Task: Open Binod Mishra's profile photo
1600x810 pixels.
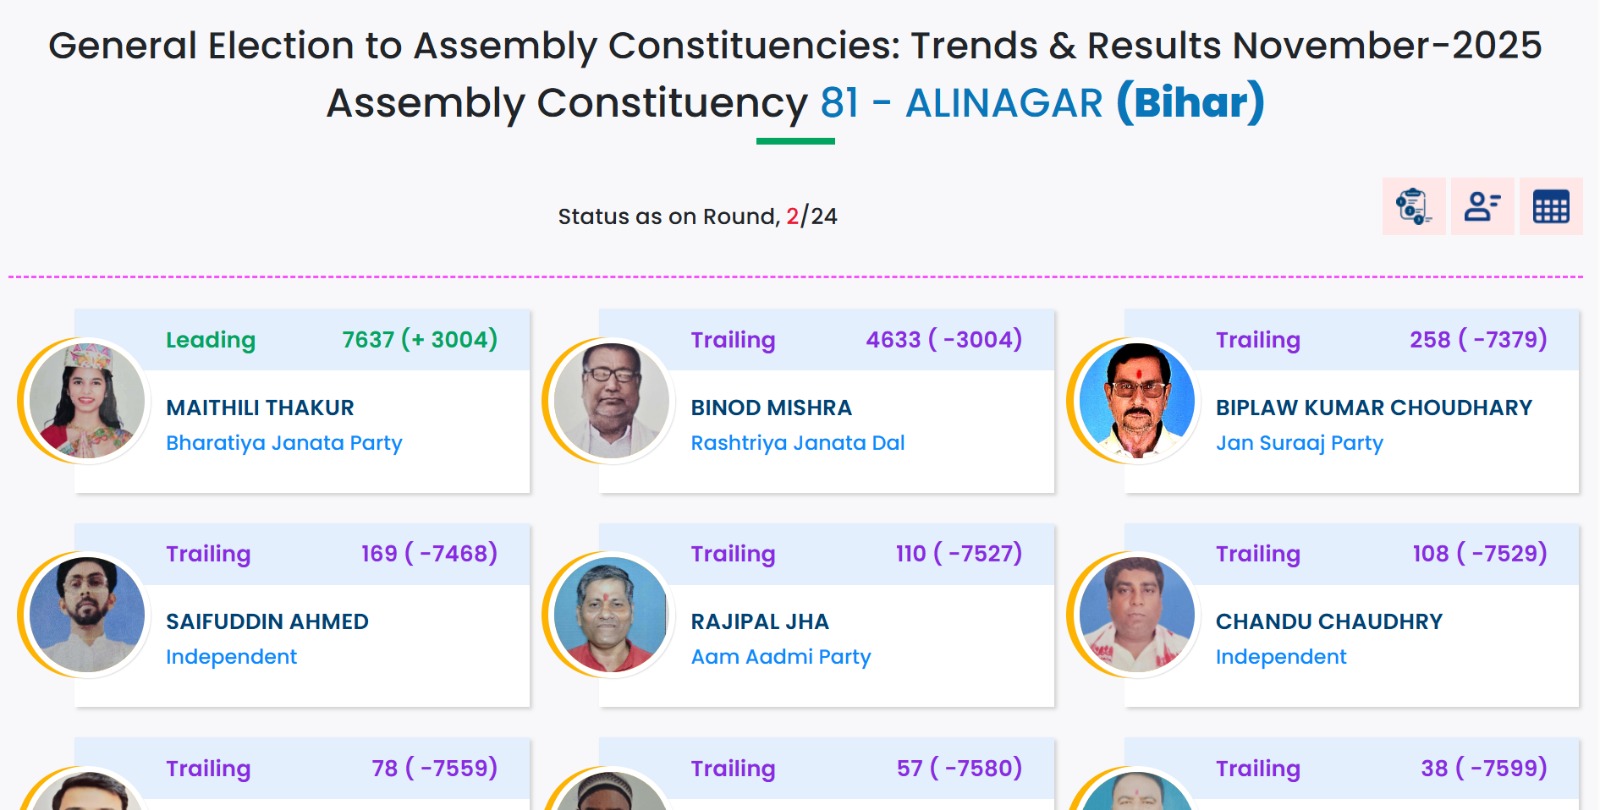Action: [612, 401]
